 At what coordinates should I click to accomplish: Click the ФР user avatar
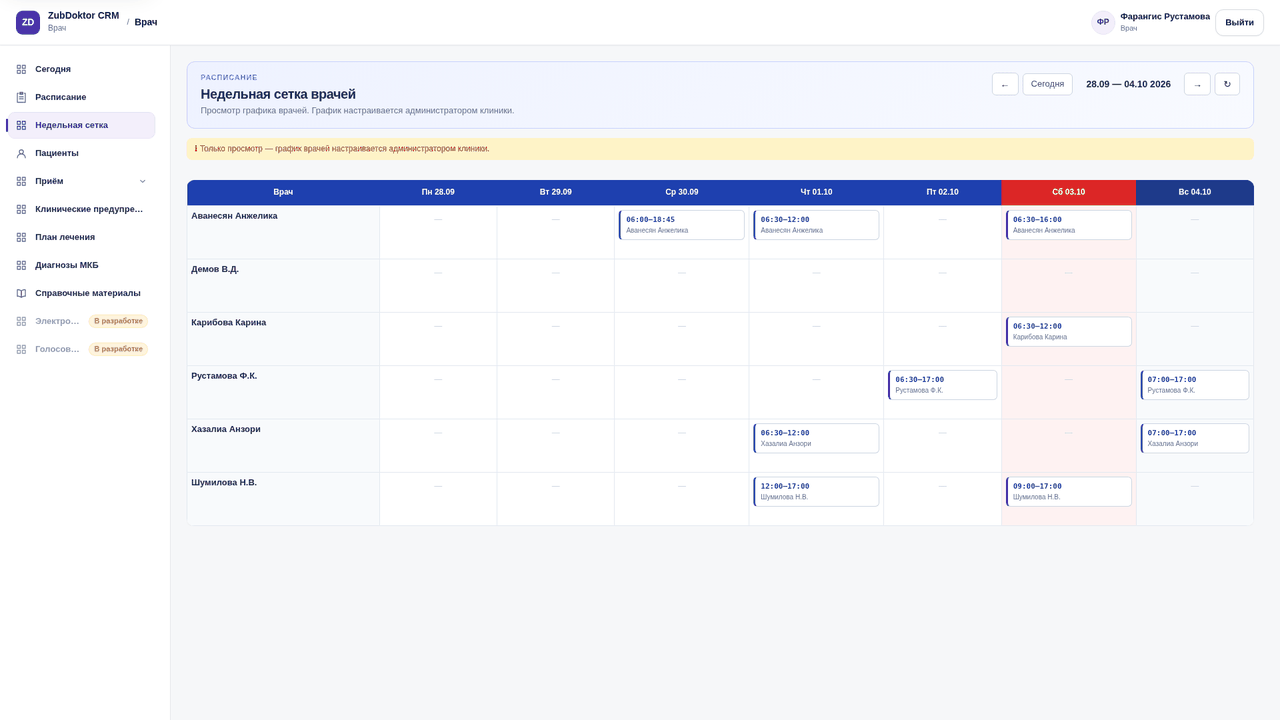1103,22
